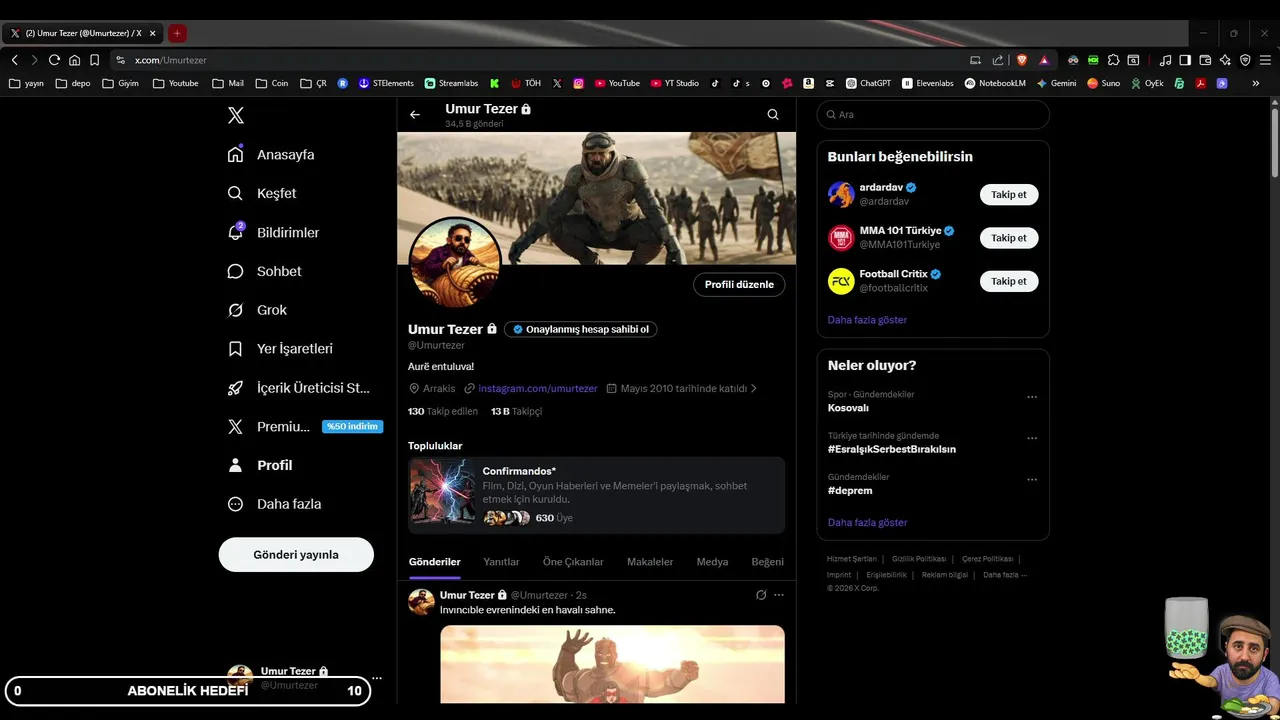Click the #deprem trending topic
Image resolution: width=1280 pixels, height=720 pixels.
[x=850, y=491]
